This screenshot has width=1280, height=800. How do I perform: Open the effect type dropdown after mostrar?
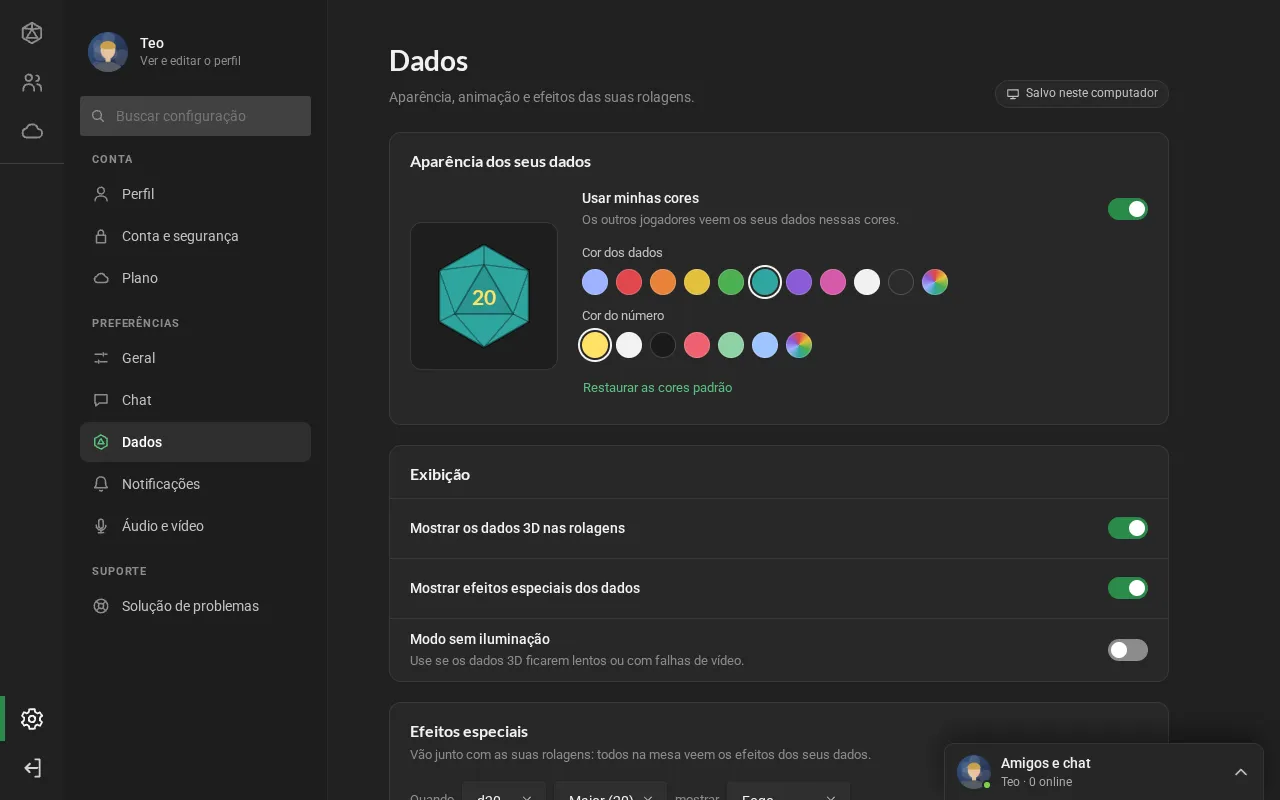pyautogui.click(x=789, y=791)
